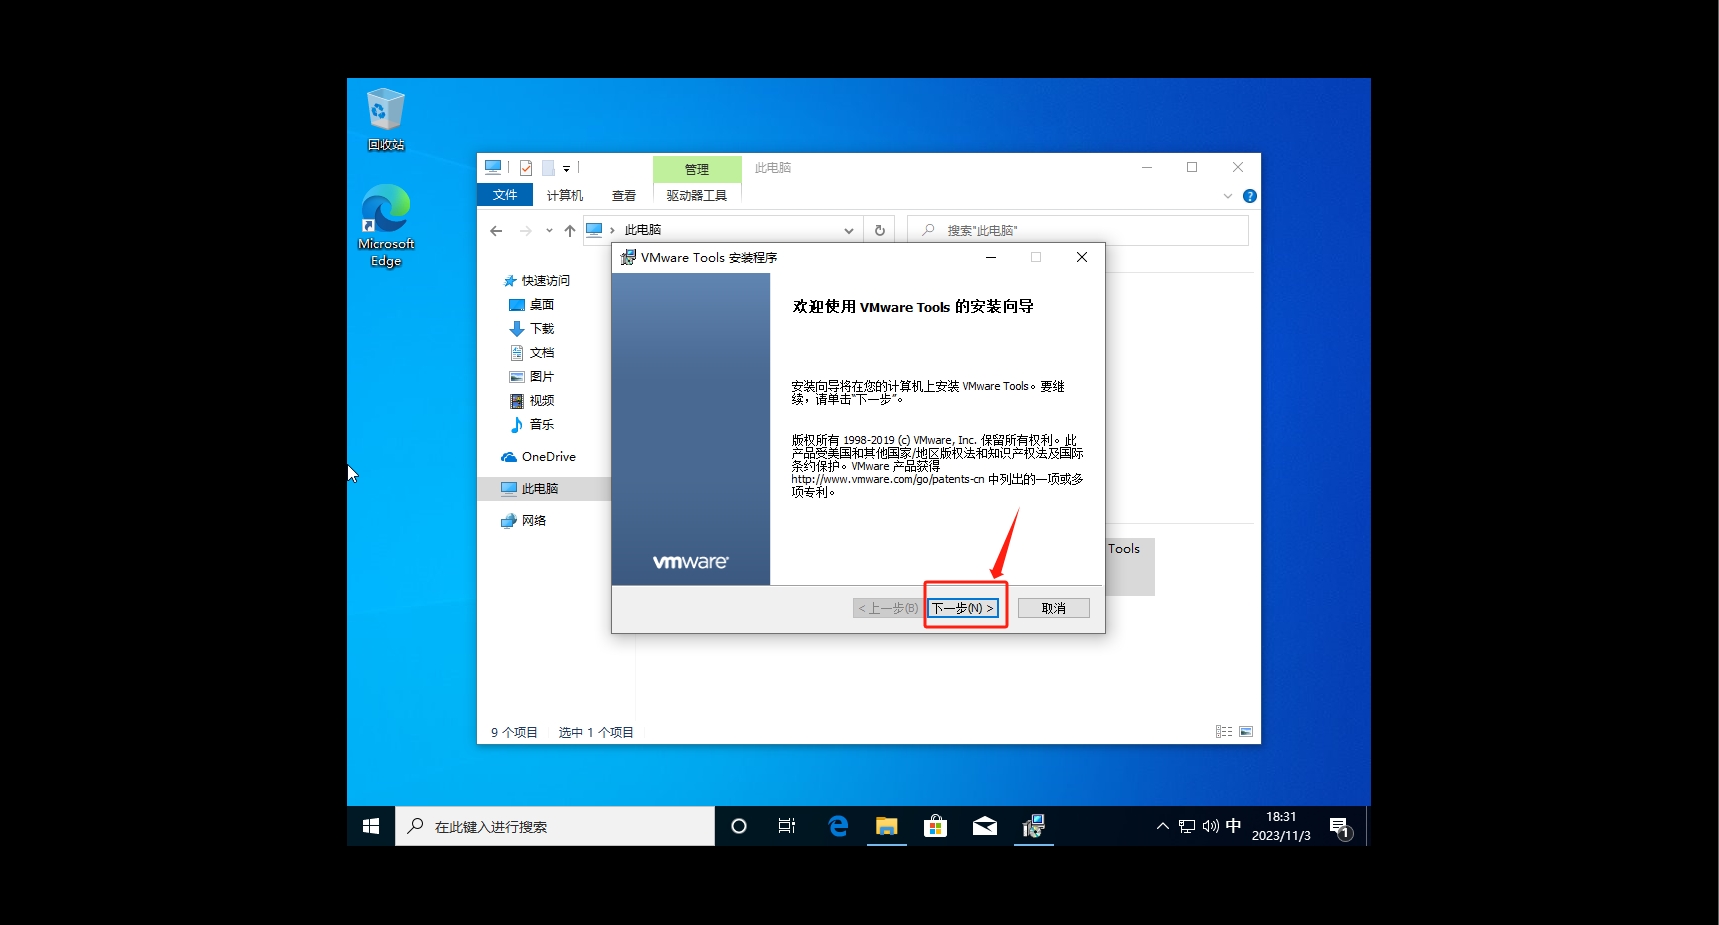The height and width of the screenshot is (925, 1719).
Task: Go up one folder level in Explorer
Action: [x=570, y=230]
